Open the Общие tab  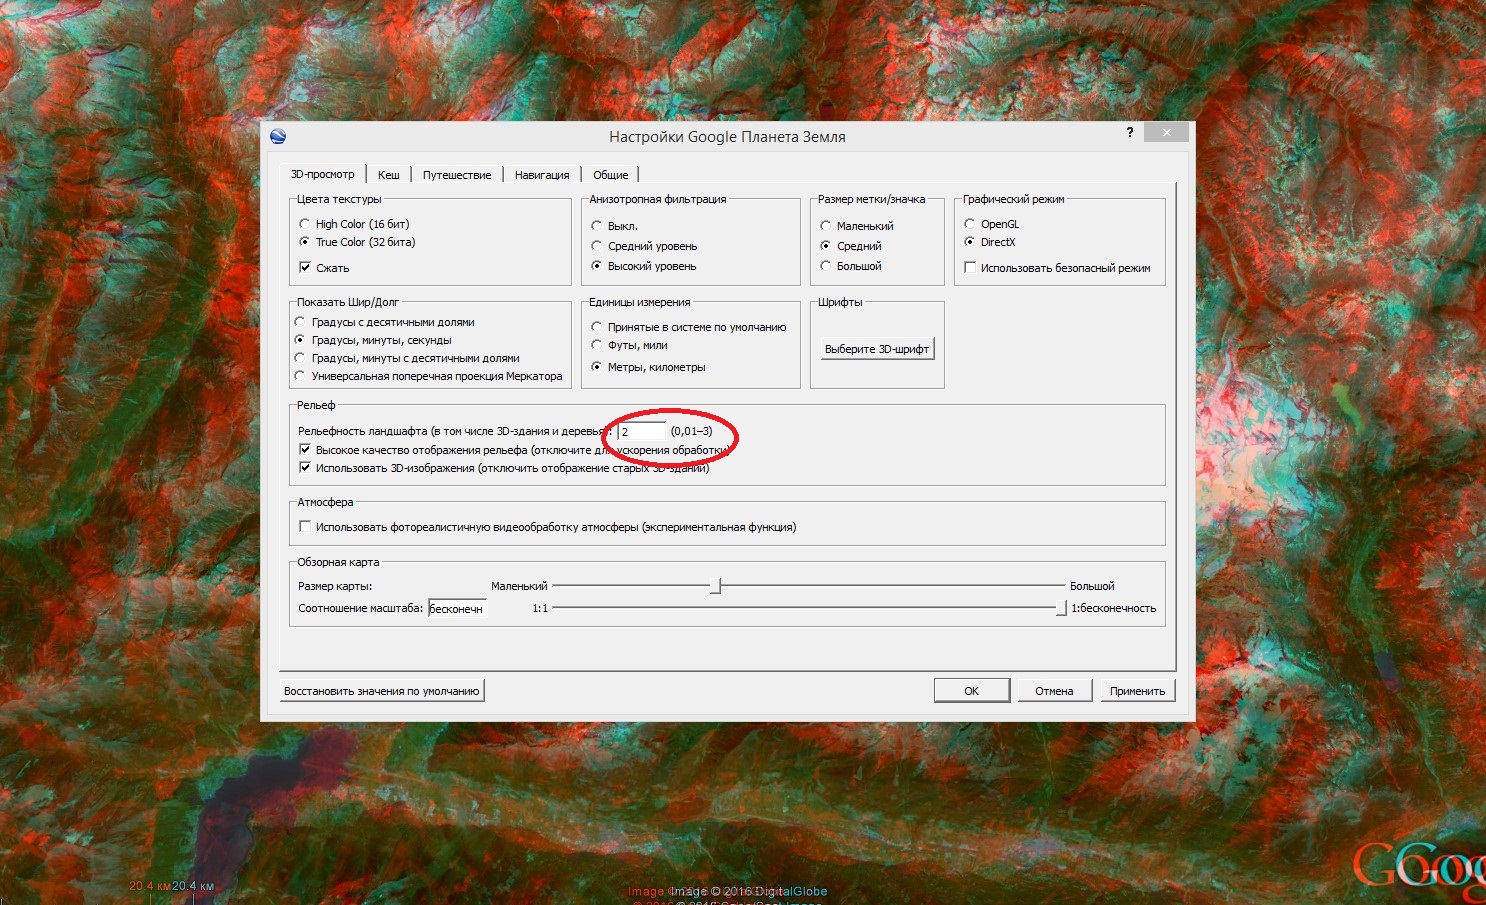(x=610, y=175)
